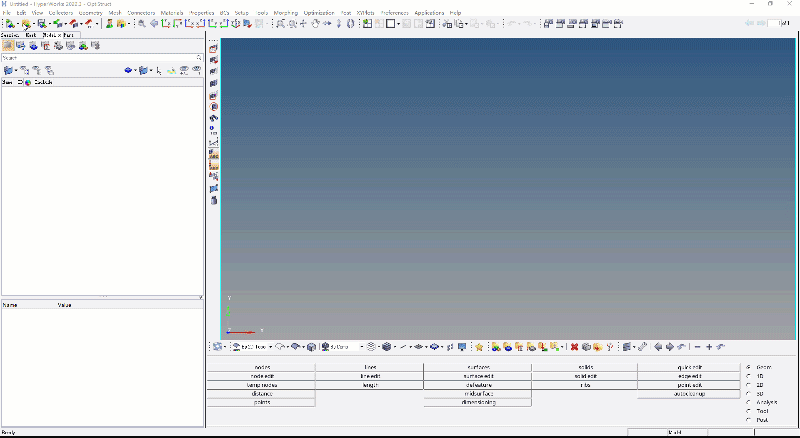This screenshot has height=438, width=800.
Task: Select the 1D page radio button
Action: 748,376
